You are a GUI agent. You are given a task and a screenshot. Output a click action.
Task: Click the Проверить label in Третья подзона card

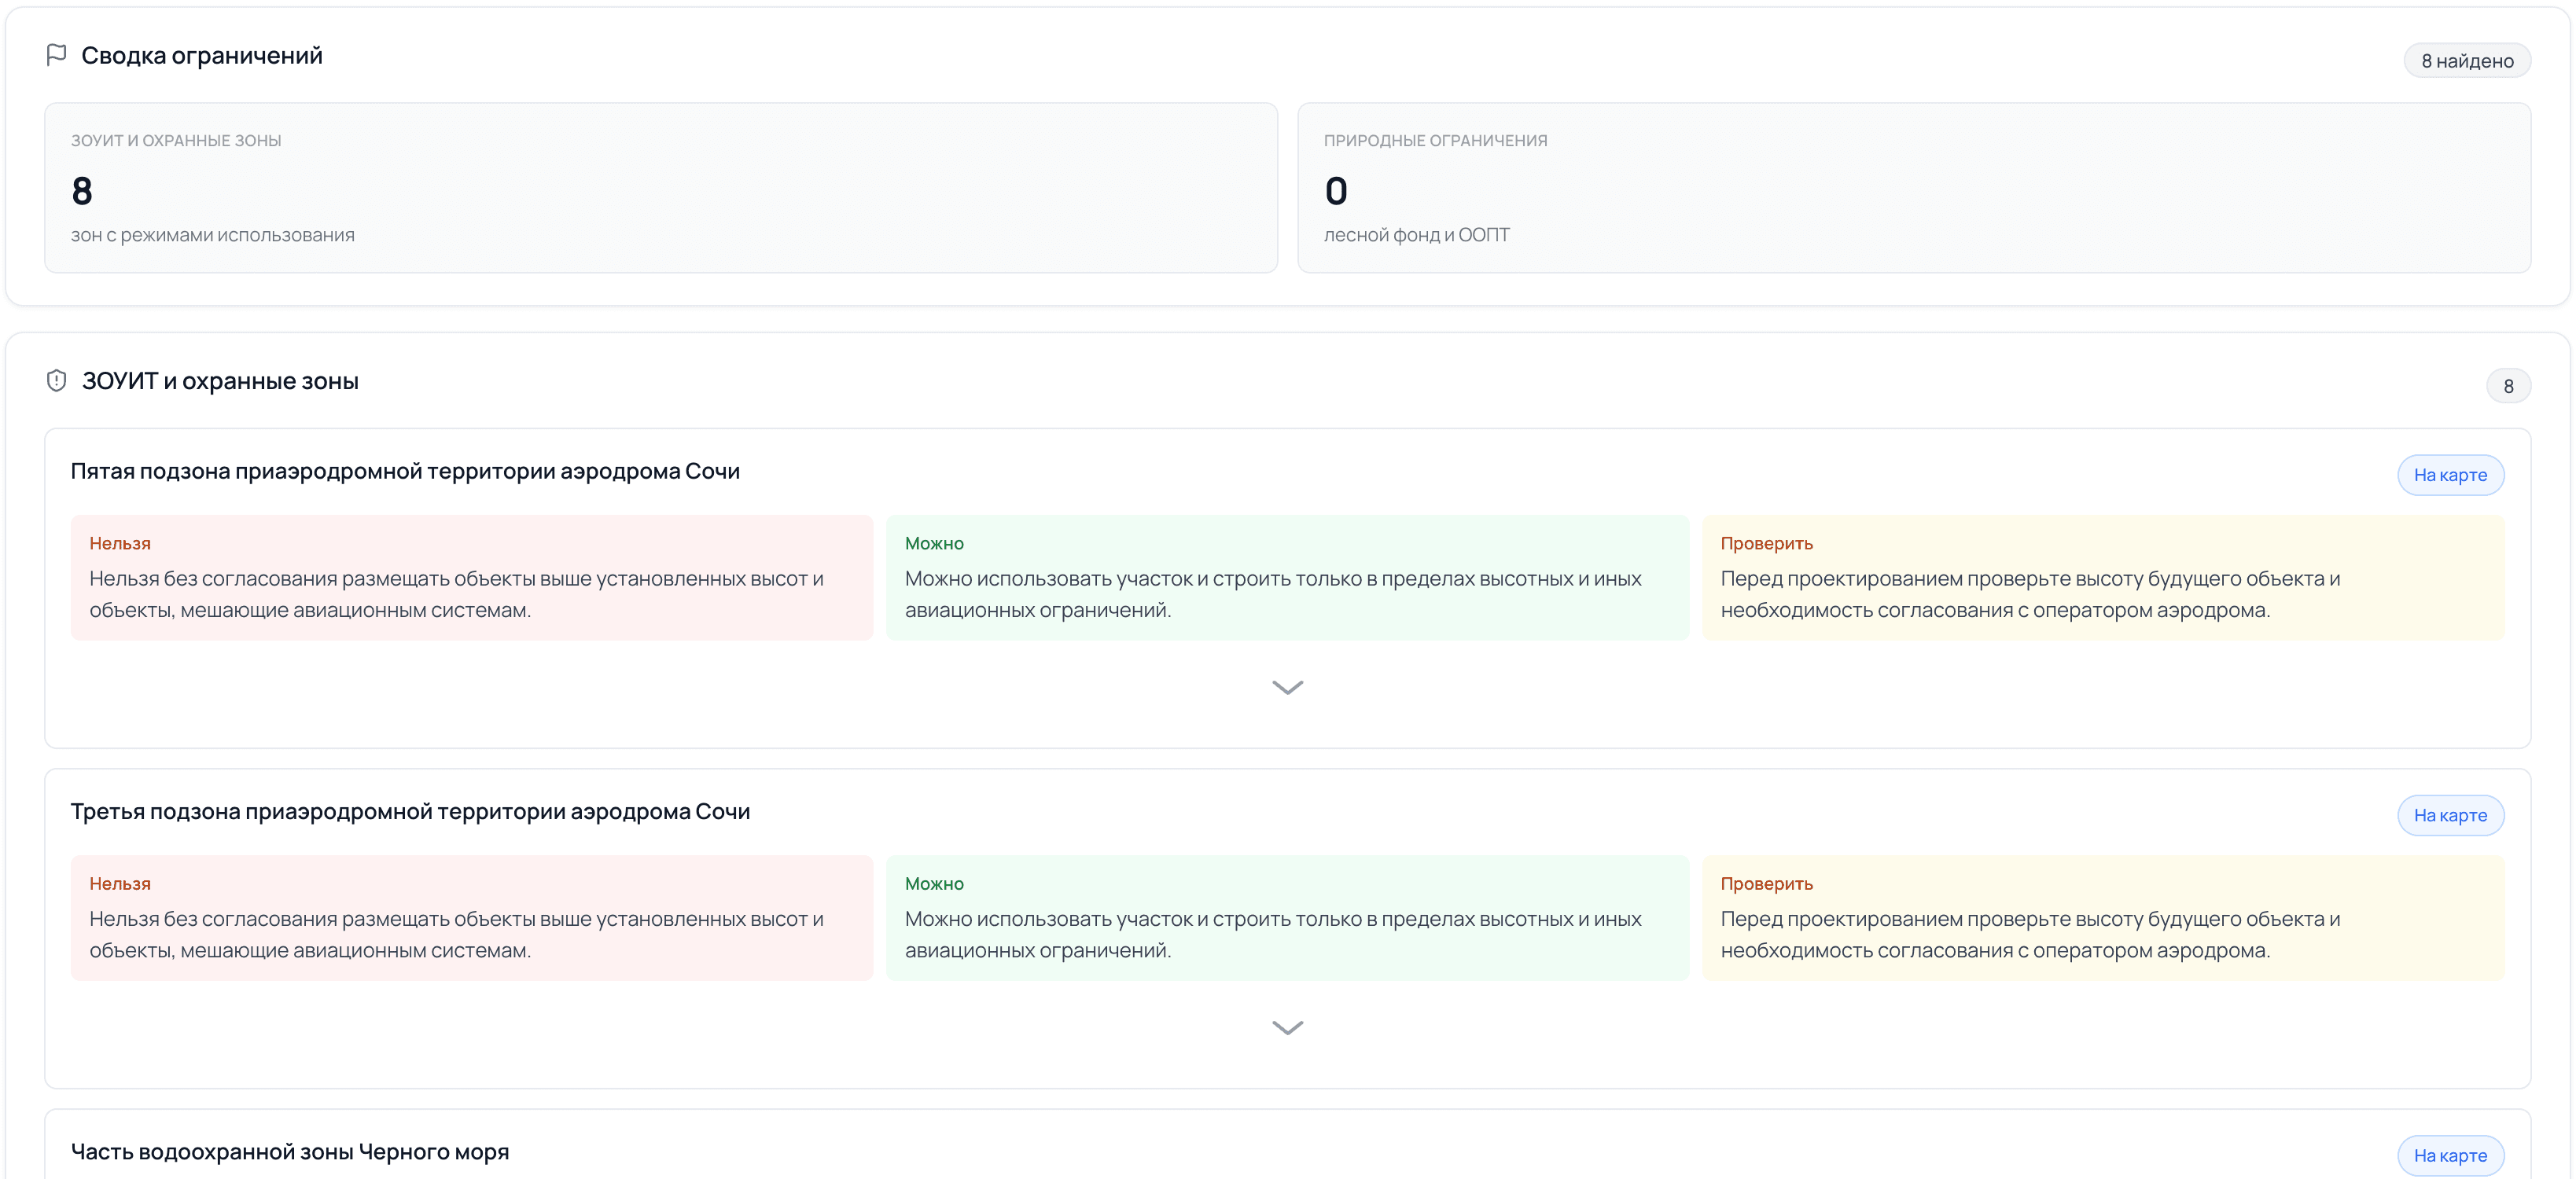point(1766,884)
